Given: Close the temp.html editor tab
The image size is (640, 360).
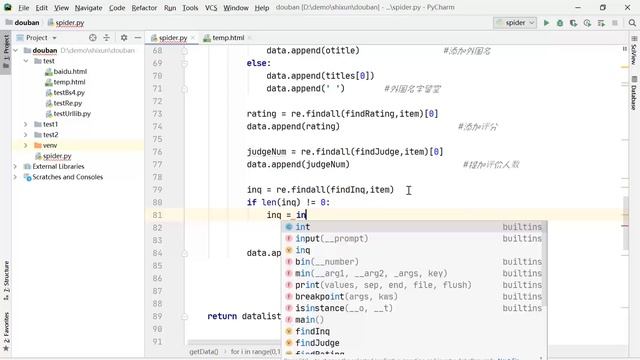Looking at the screenshot, I should pos(249,38).
